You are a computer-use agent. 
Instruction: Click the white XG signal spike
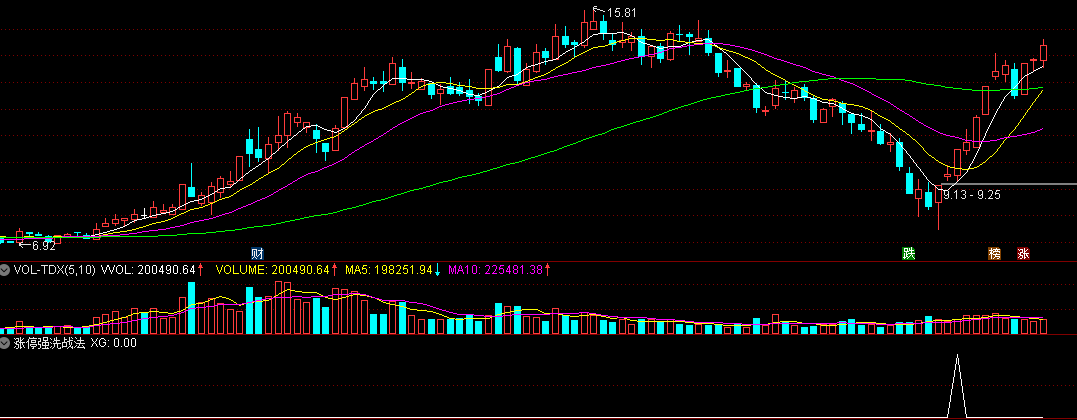click(957, 386)
